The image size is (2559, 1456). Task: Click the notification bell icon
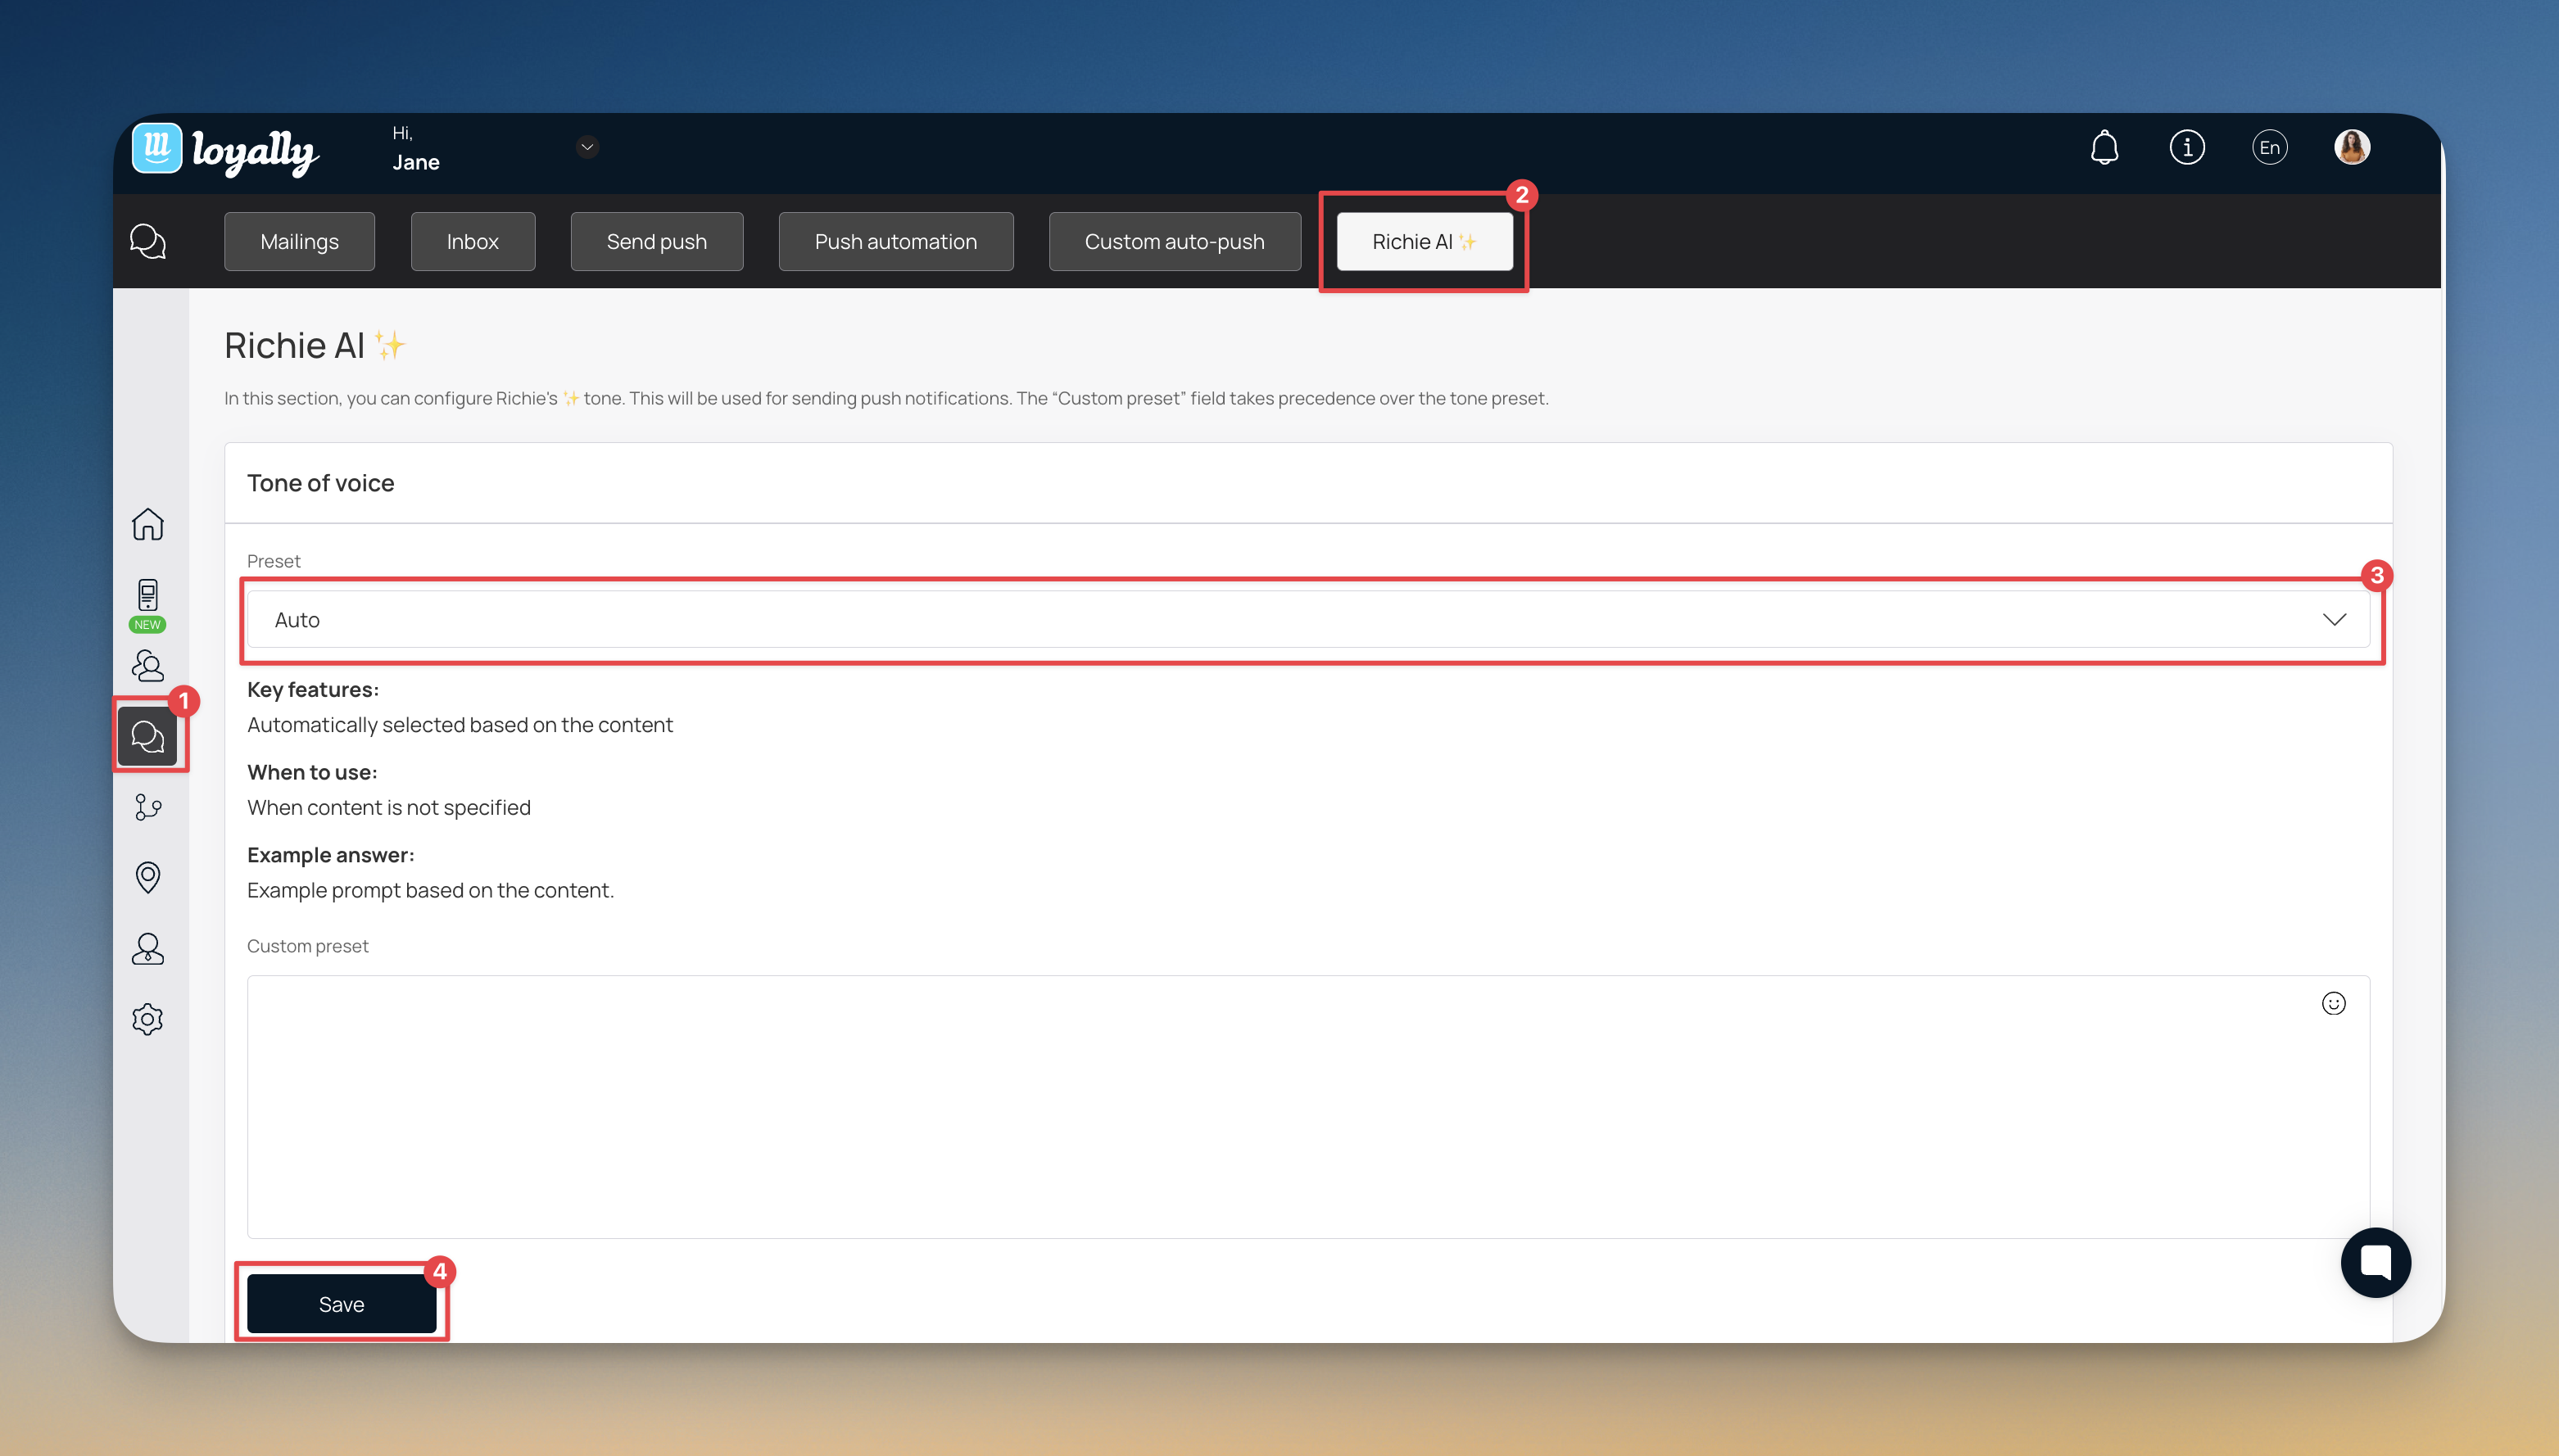2104,148
